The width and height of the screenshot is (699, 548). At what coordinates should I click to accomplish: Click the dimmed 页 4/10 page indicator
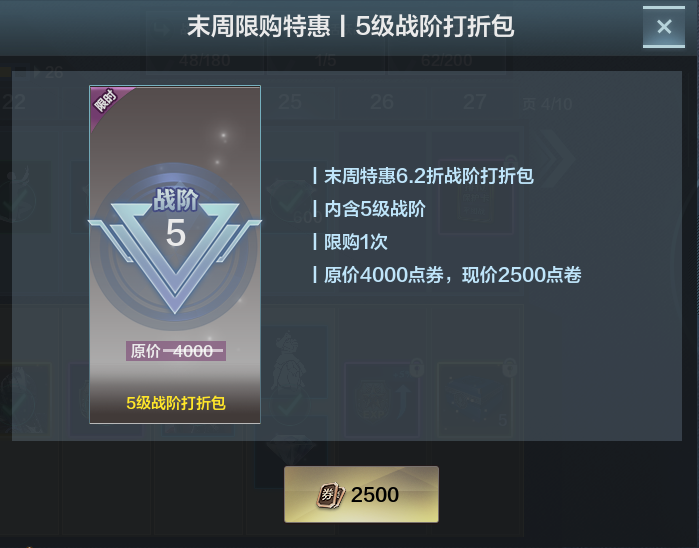(547, 104)
